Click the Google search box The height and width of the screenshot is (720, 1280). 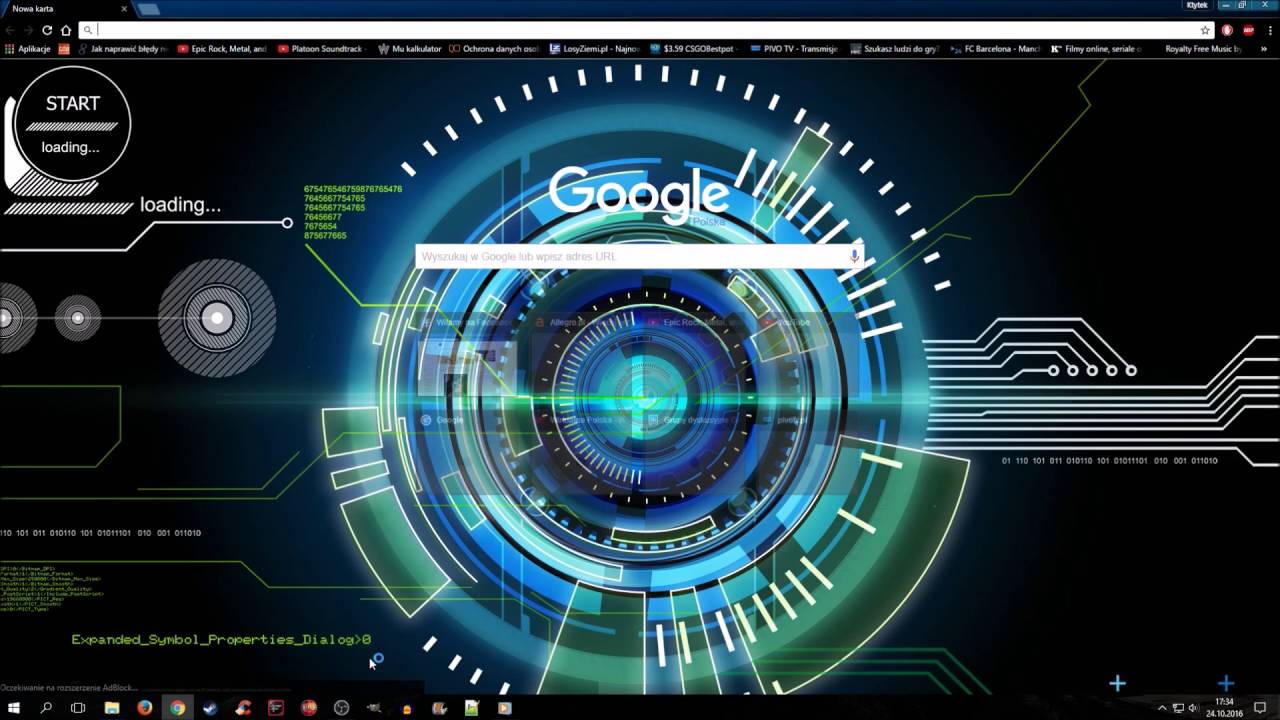click(640, 257)
